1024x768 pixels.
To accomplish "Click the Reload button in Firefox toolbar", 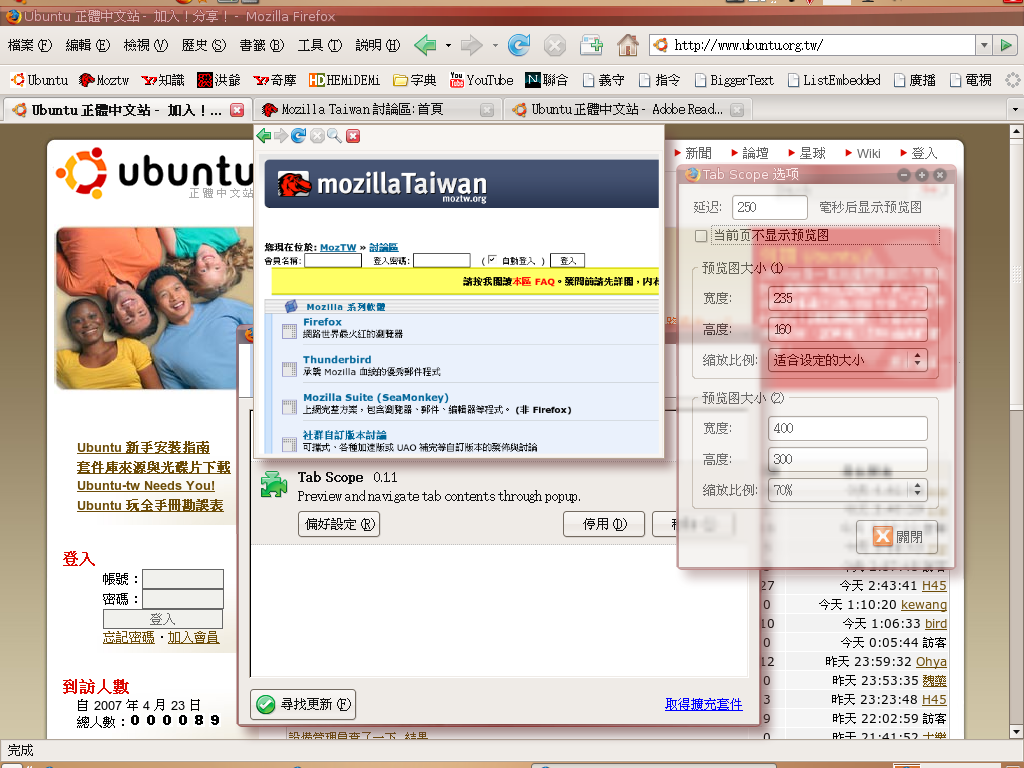I will pos(519,45).
